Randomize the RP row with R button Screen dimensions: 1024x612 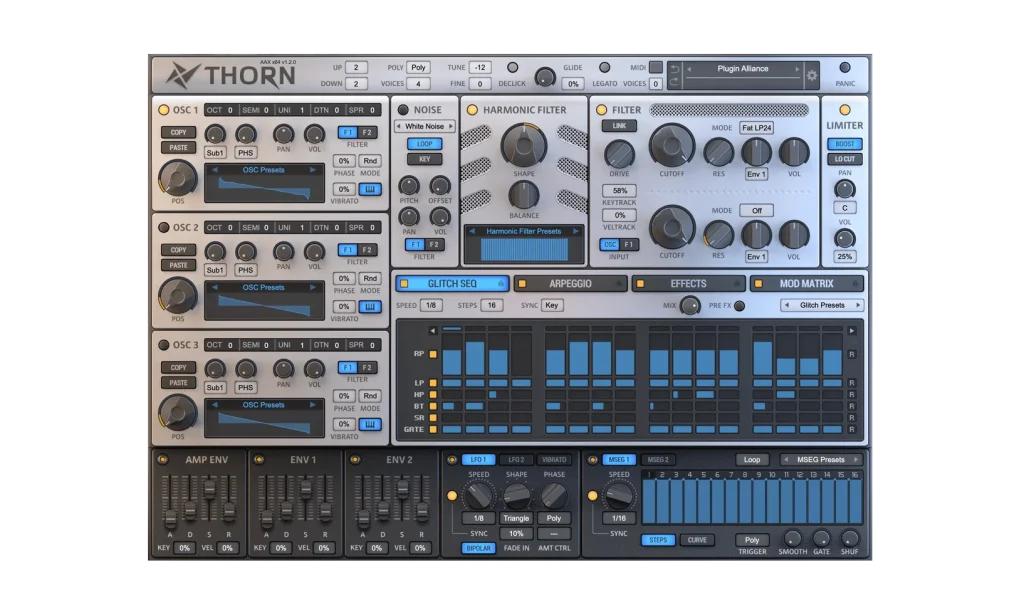pos(851,354)
